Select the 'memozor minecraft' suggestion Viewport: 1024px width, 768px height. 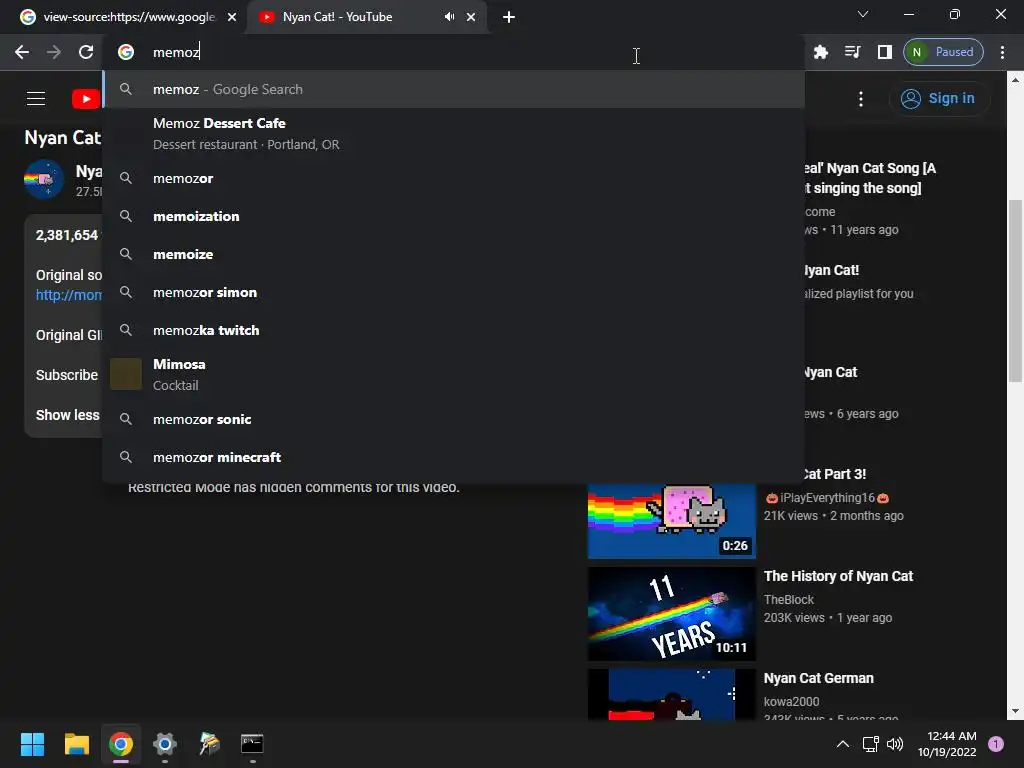coord(453,457)
